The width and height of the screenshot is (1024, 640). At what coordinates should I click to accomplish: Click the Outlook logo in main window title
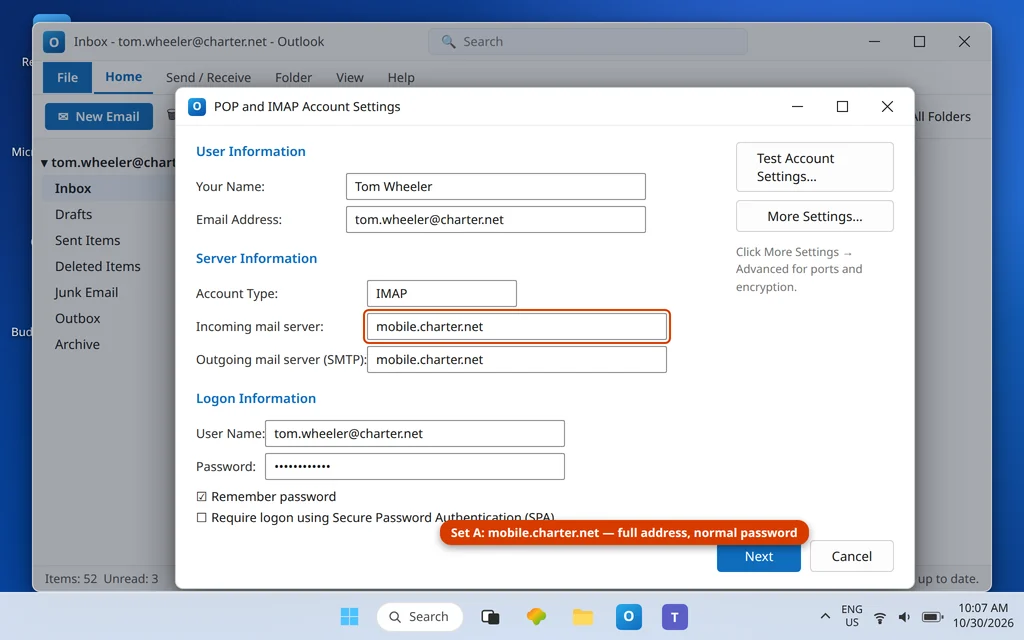pos(54,42)
